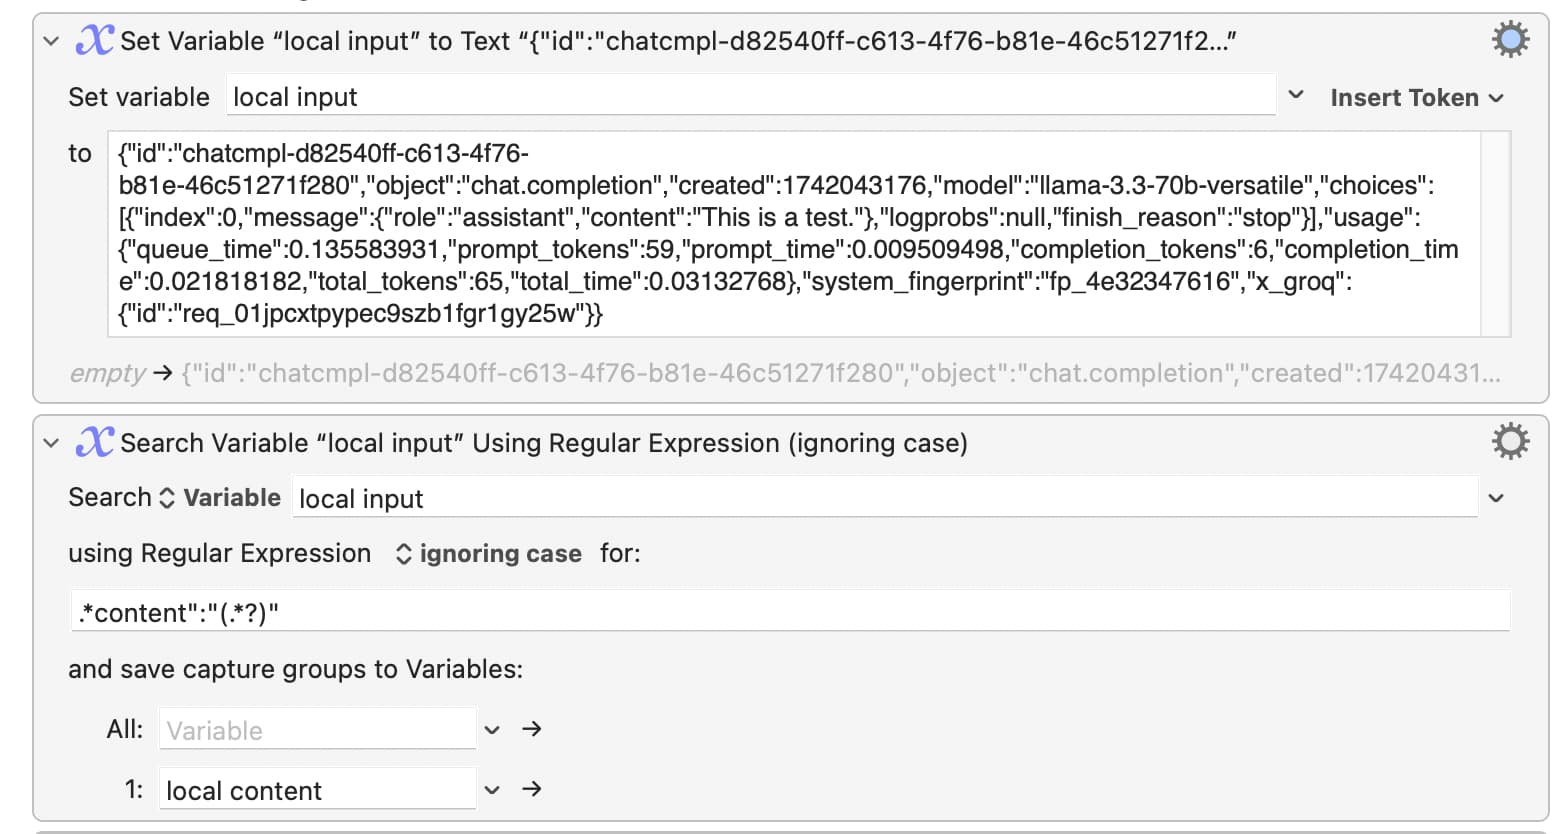
Task: Toggle the ignoring case option popup
Action: pos(489,553)
